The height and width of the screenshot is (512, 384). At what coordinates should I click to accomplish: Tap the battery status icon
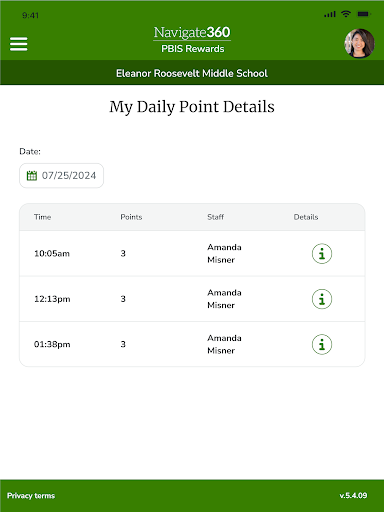tap(364, 14)
